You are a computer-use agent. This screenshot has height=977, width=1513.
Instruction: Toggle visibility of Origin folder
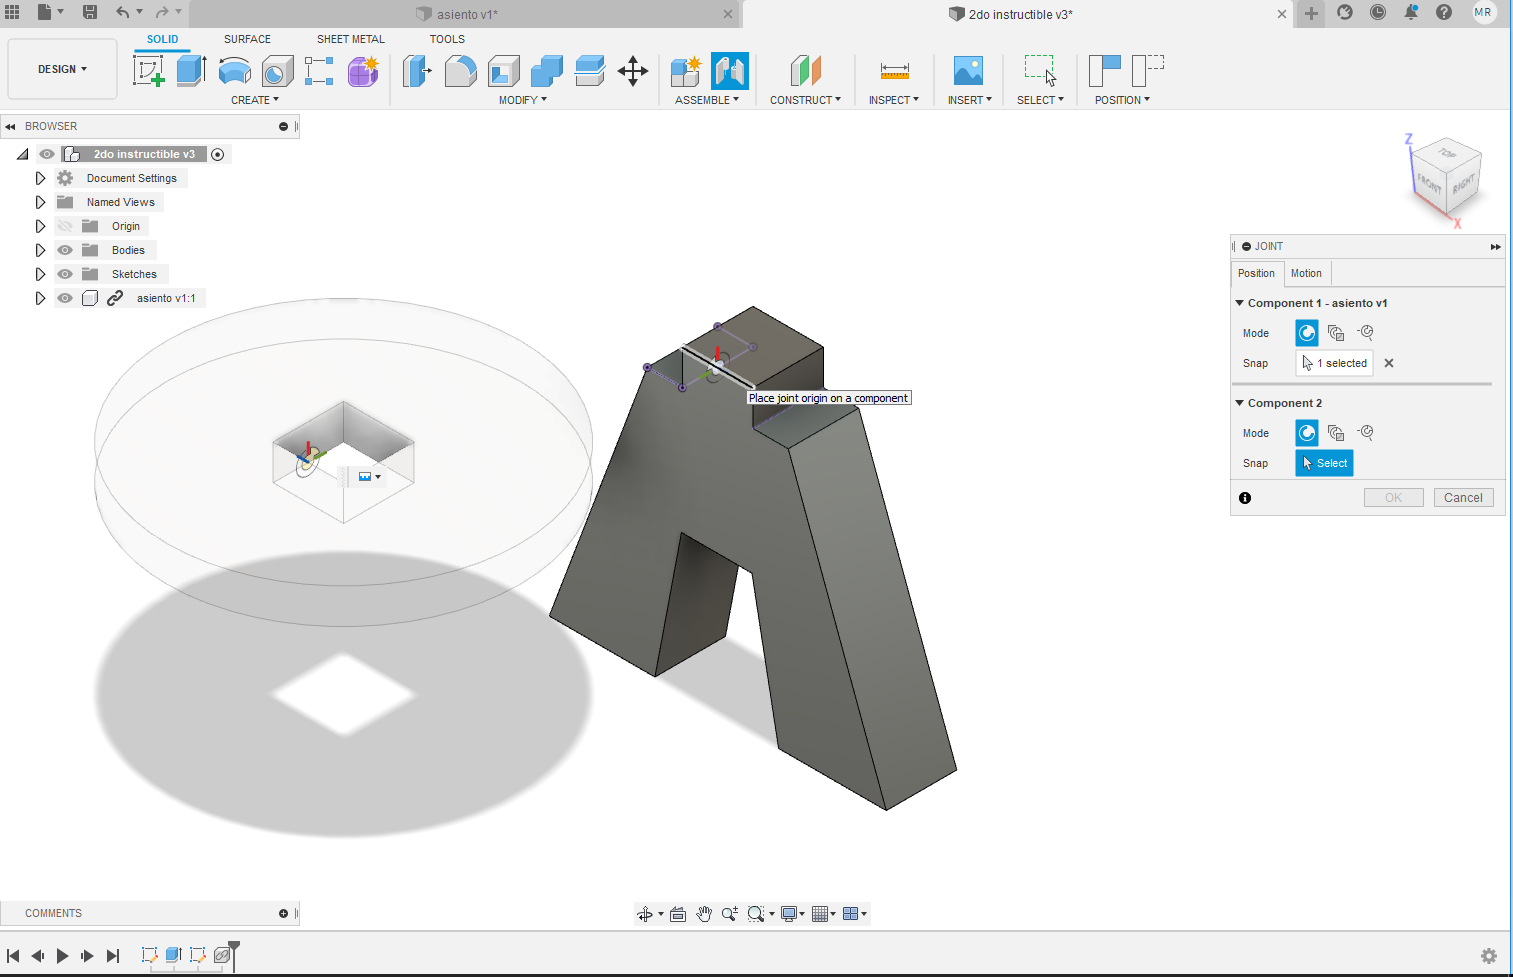[x=65, y=226]
